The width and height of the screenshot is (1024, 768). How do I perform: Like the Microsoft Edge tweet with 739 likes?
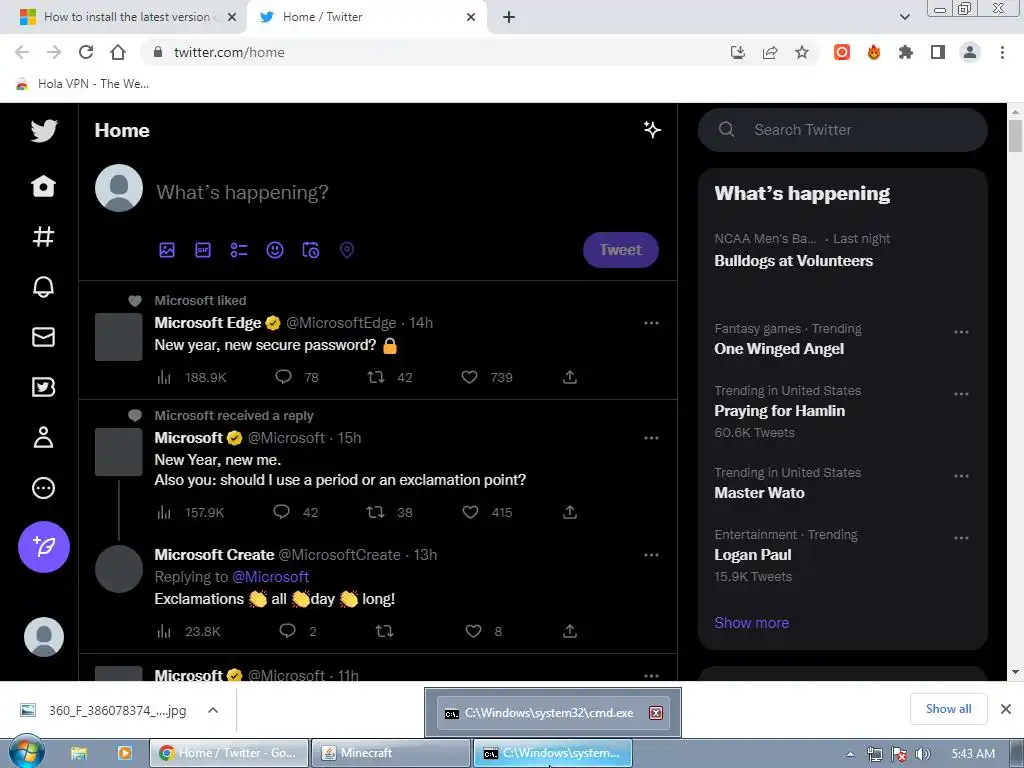click(470, 377)
